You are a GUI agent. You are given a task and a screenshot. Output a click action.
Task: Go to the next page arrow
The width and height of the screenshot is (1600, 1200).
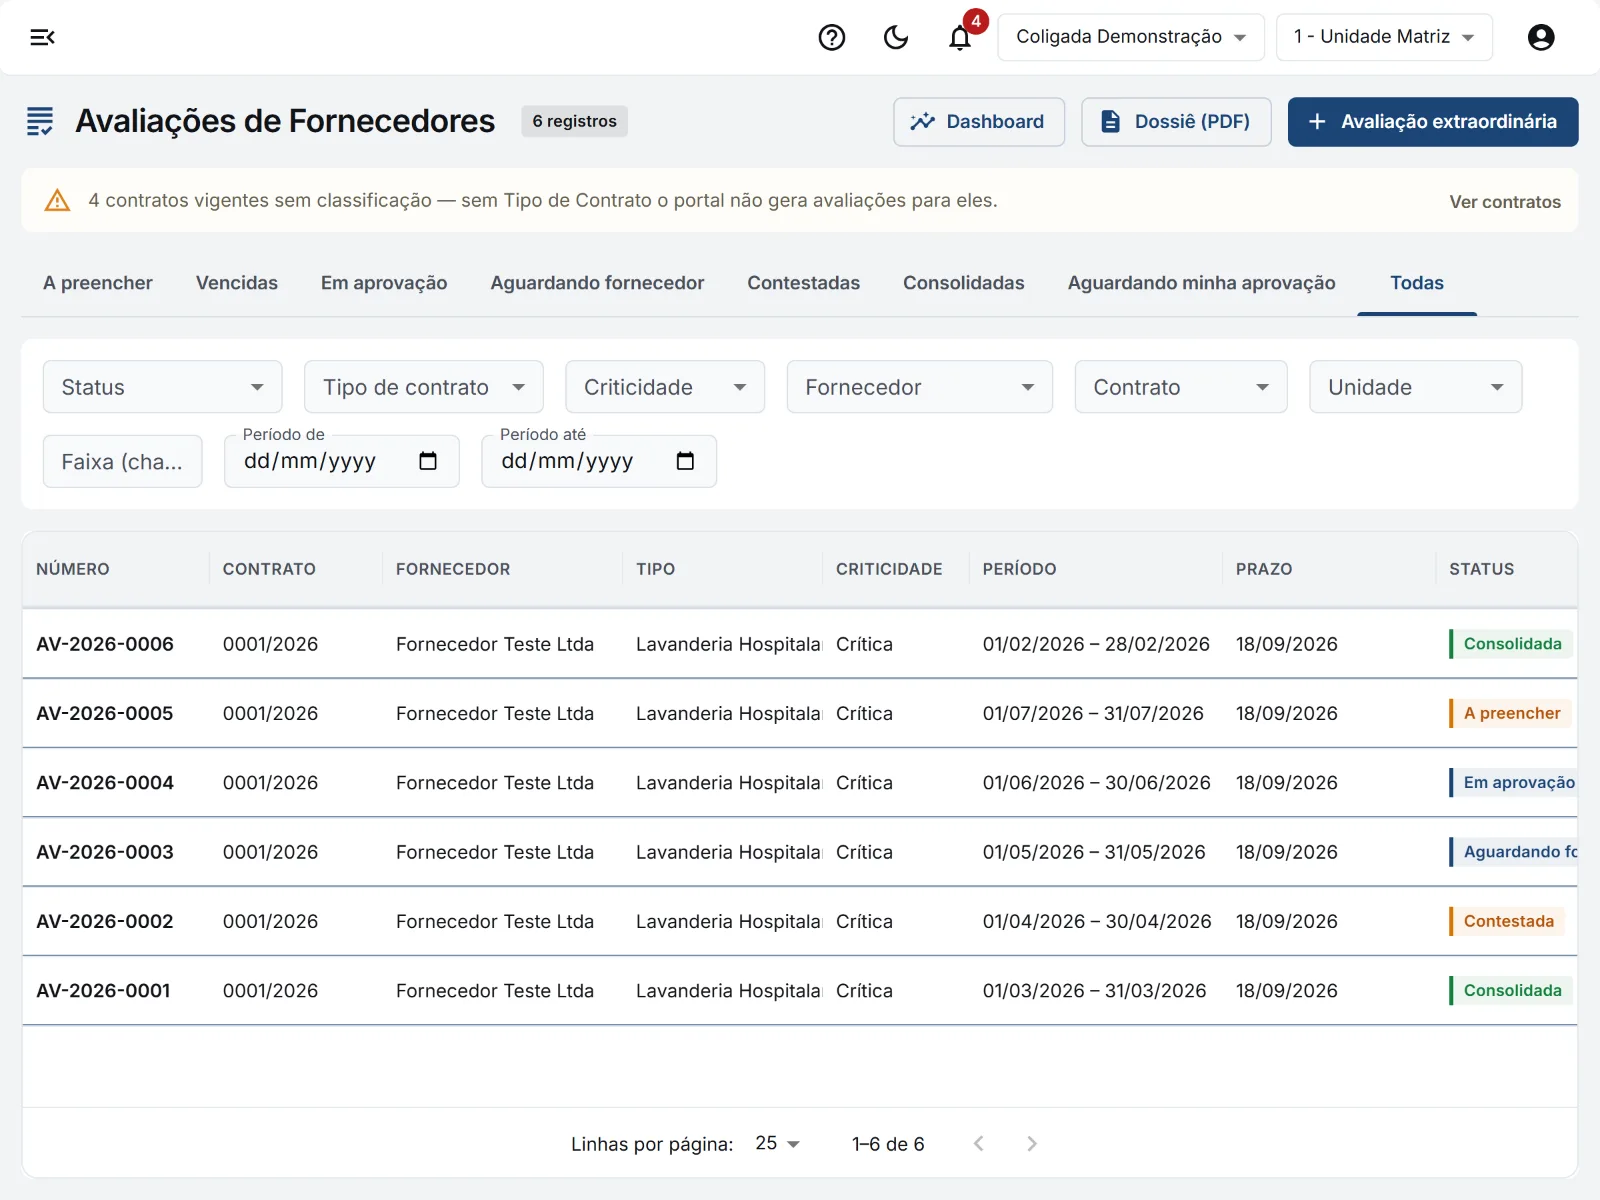click(1032, 1143)
